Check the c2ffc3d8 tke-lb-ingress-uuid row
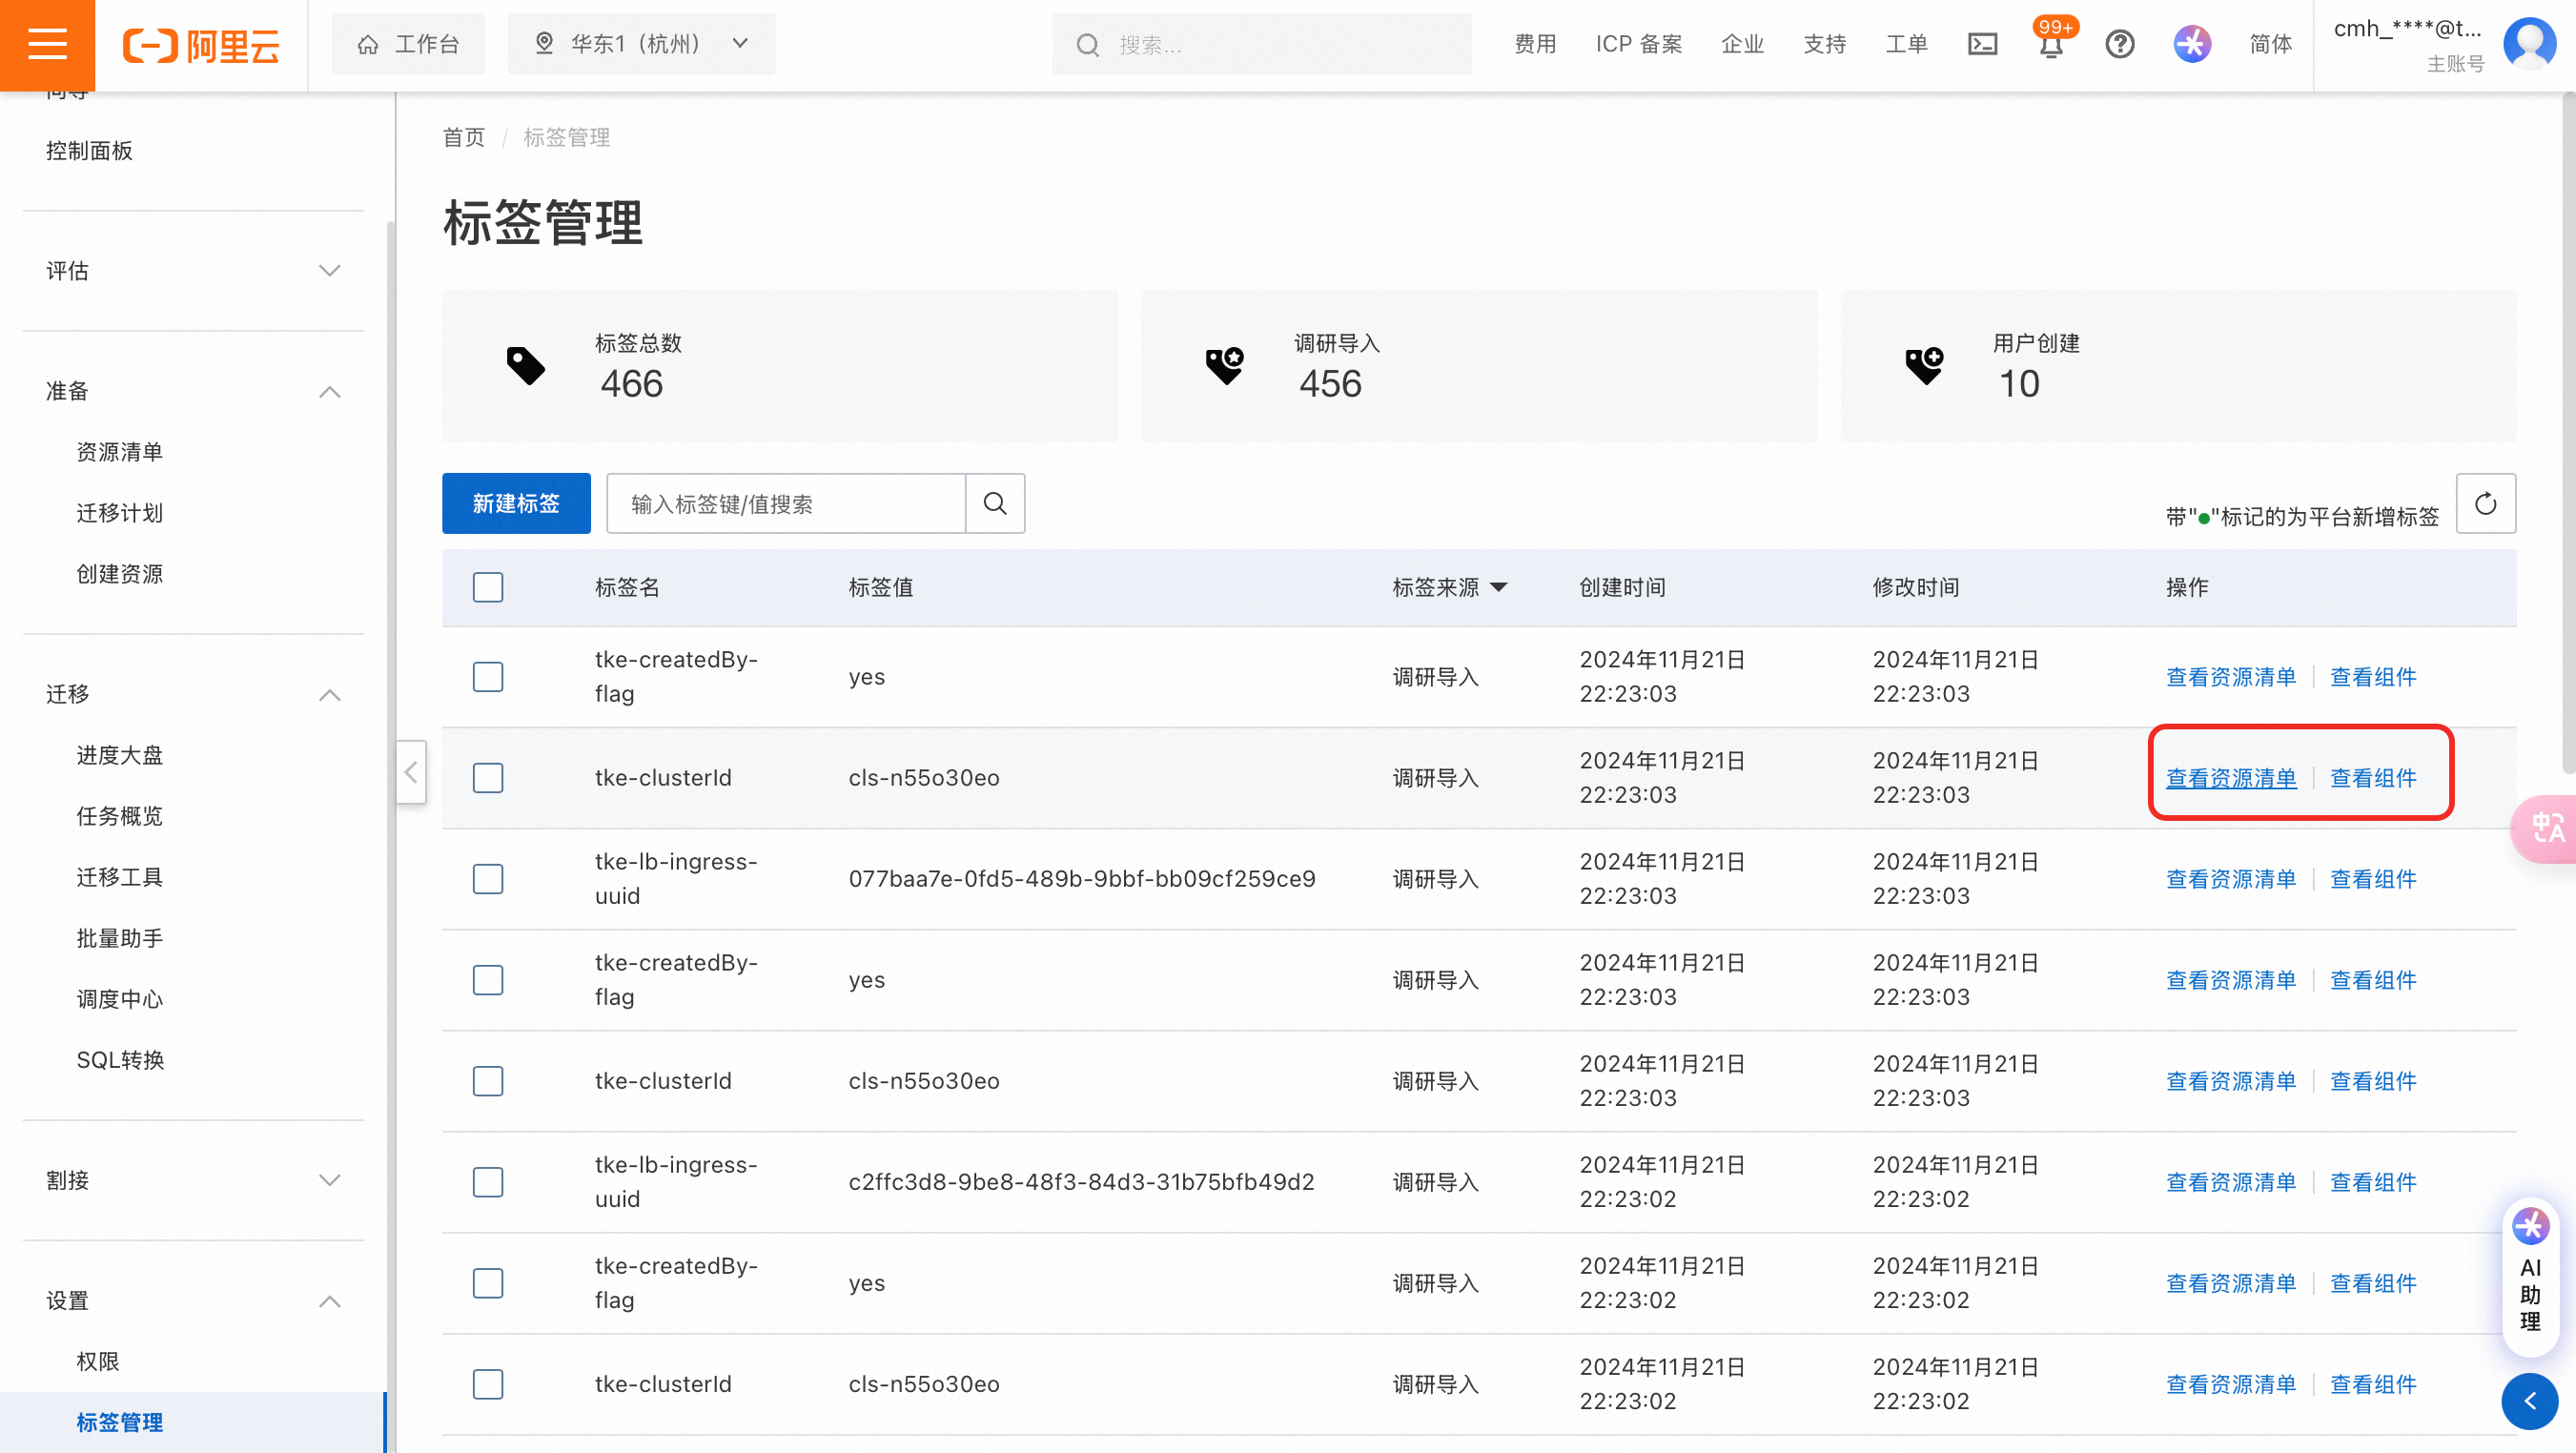This screenshot has height=1453, width=2576. 488,1182
